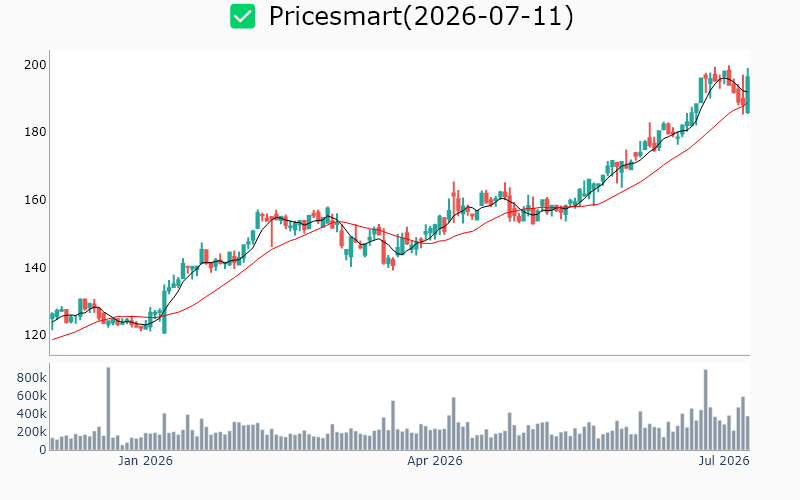800x500 pixels.
Task: Select the Jul 2026 date axis label
Action: click(x=724, y=461)
